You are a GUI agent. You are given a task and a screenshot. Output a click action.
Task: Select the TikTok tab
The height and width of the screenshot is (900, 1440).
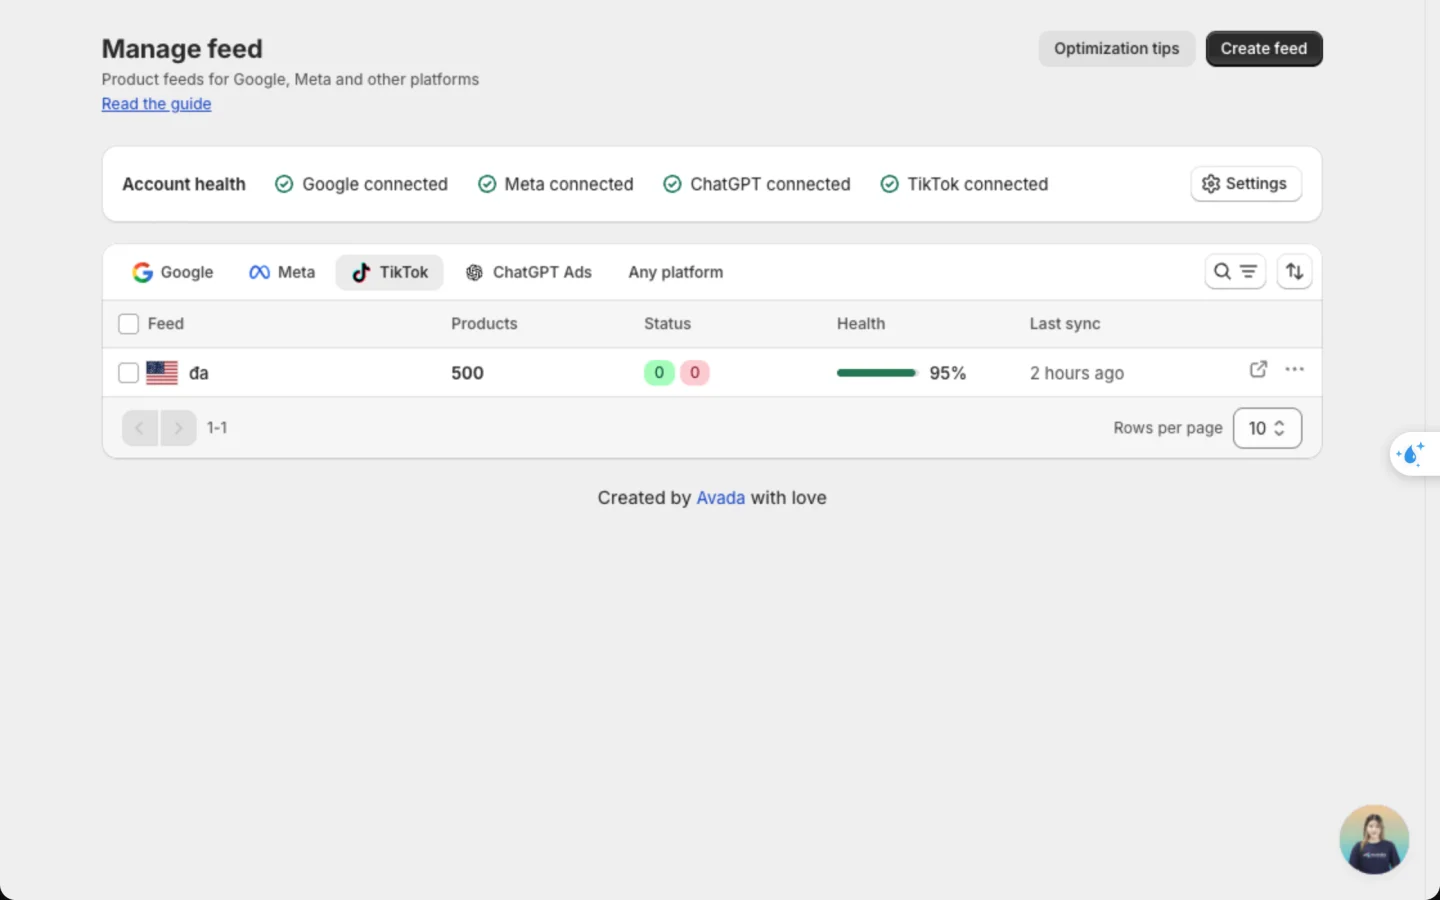[389, 272]
